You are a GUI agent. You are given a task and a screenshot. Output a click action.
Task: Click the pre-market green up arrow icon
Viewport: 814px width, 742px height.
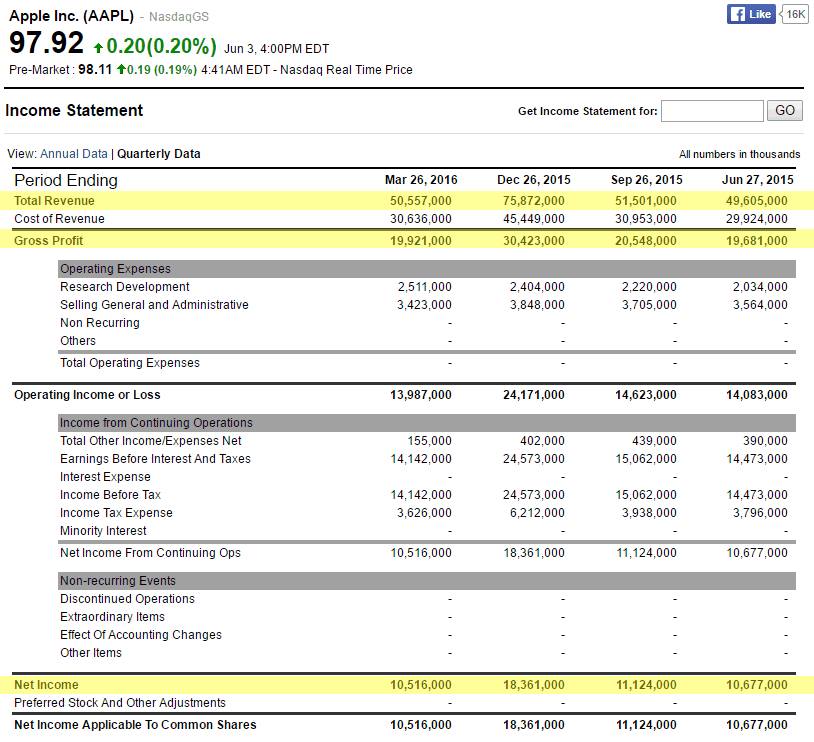tap(121, 70)
